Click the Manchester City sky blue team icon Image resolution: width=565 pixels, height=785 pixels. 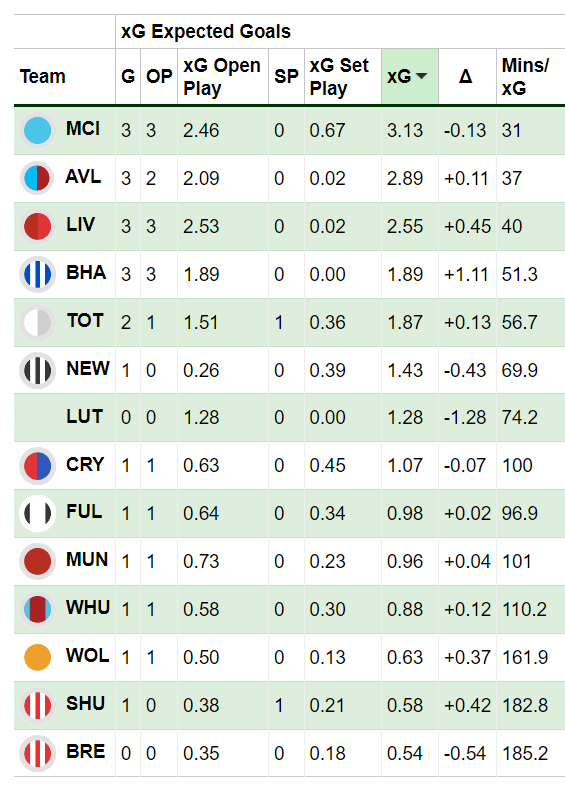coord(38,130)
